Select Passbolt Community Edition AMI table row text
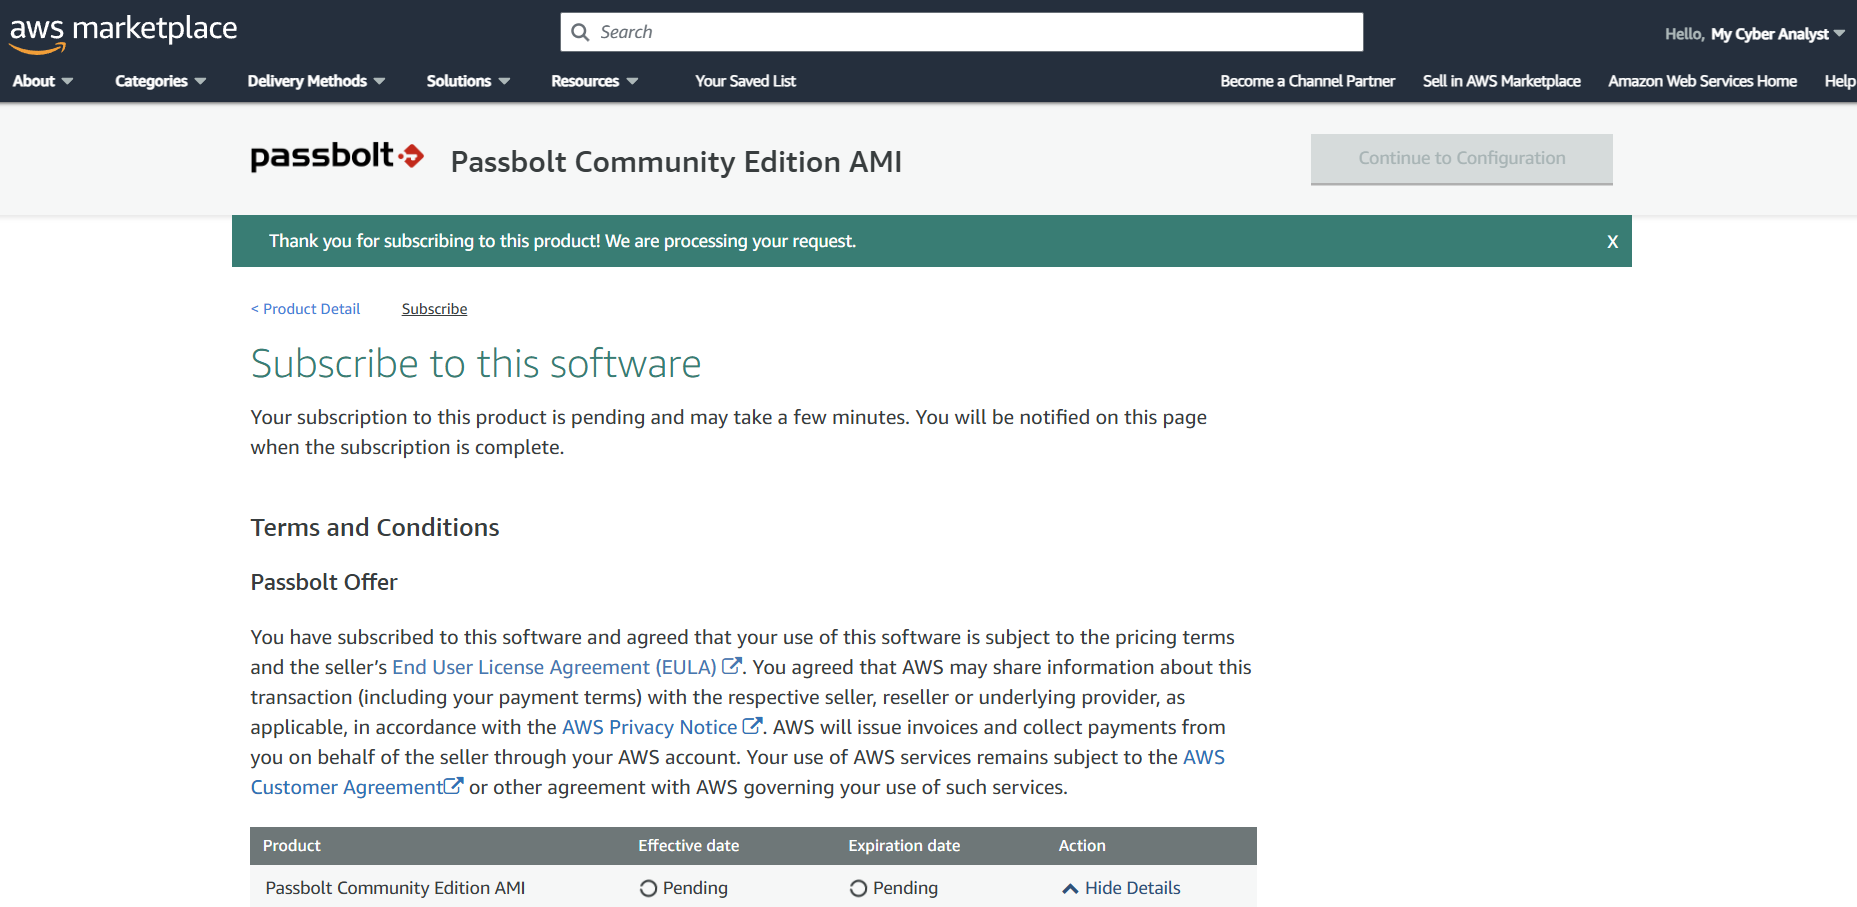The width and height of the screenshot is (1857, 907). (x=395, y=888)
